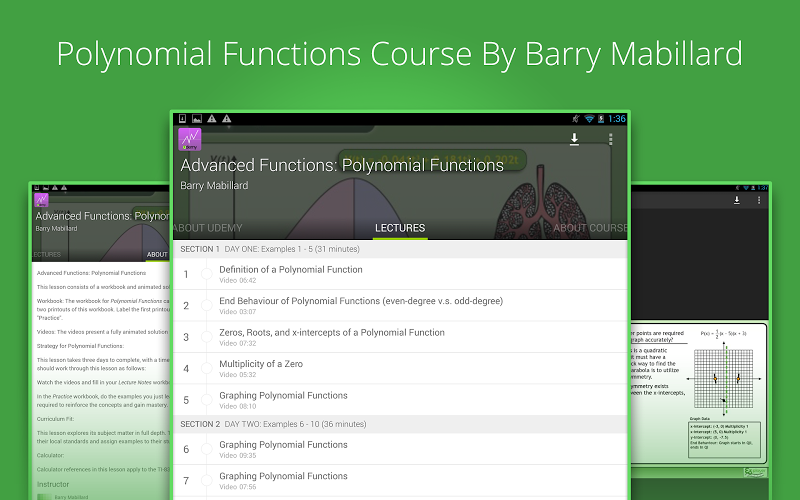Screen dimensions: 800x500
Task: Tap course title Advanced Functions in center header
Action: click(342, 165)
